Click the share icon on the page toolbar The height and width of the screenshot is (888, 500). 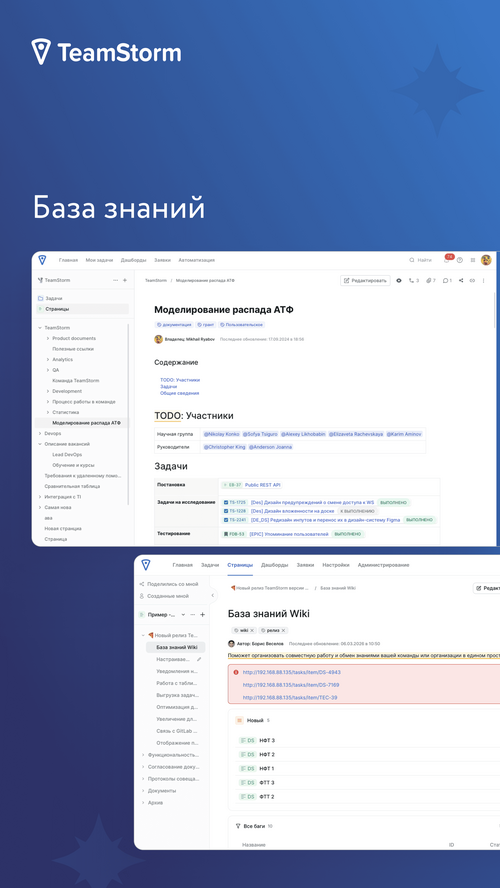pyautogui.click(x=461, y=280)
